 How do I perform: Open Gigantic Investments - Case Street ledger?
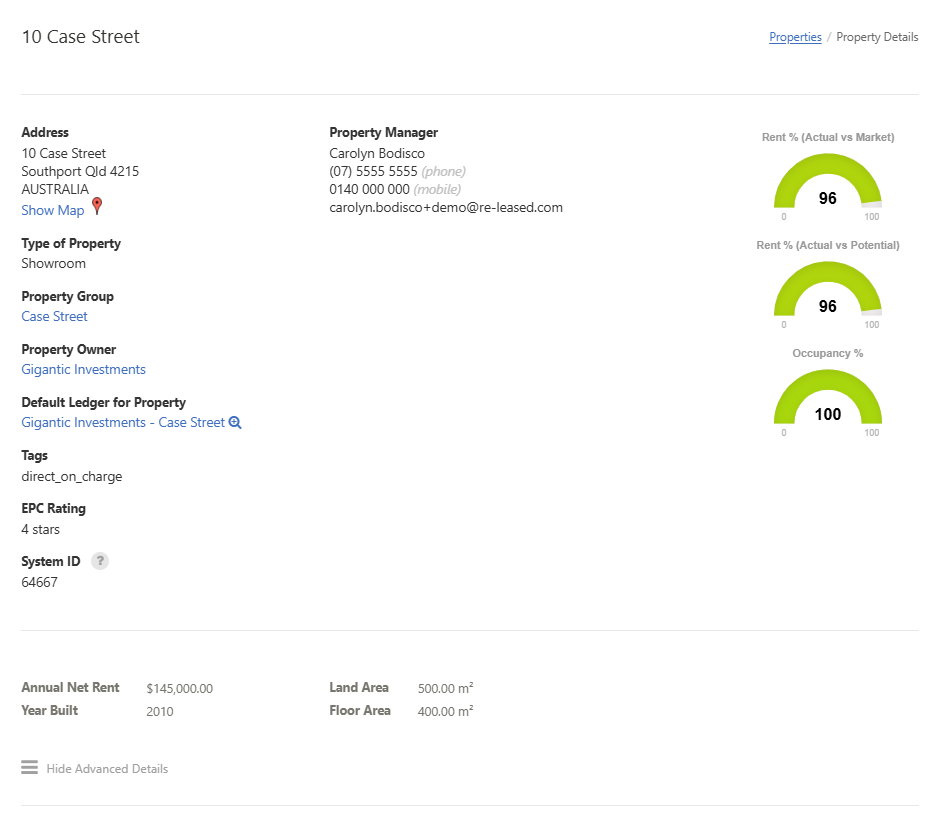point(123,422)
